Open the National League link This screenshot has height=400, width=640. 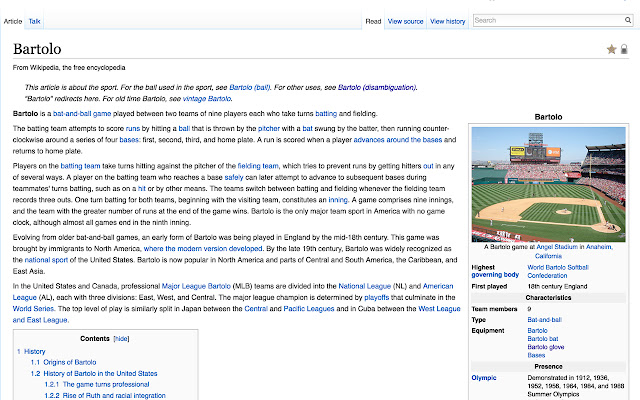click(x=364, y=286)
